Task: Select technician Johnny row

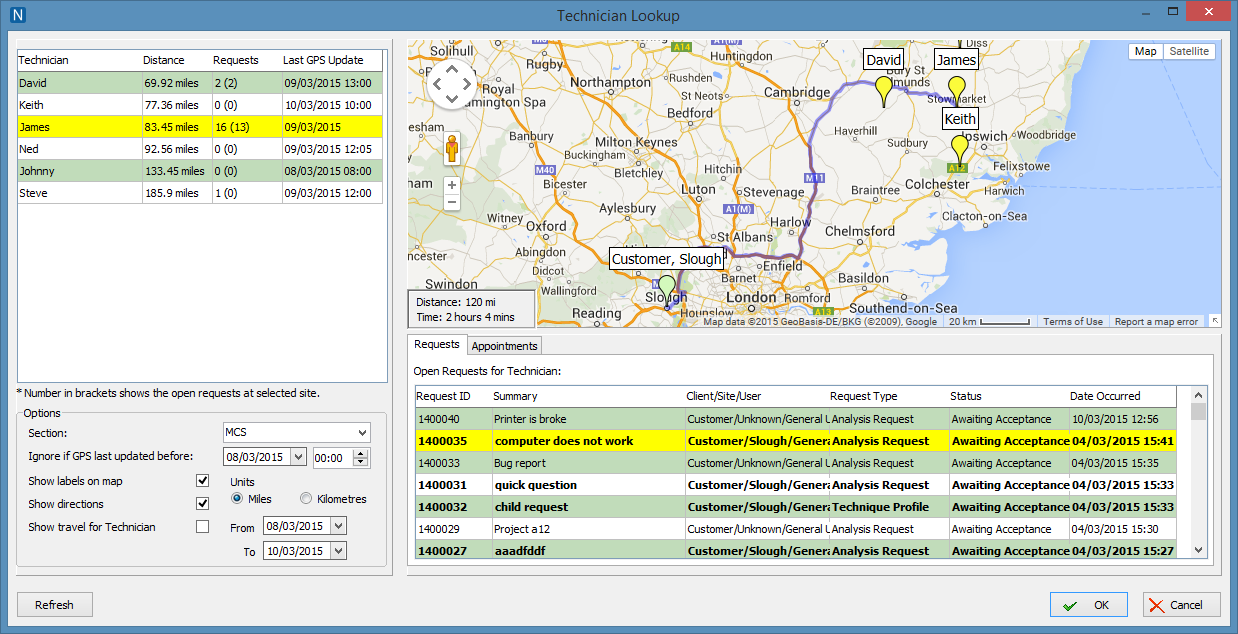Action: [200, 171]
